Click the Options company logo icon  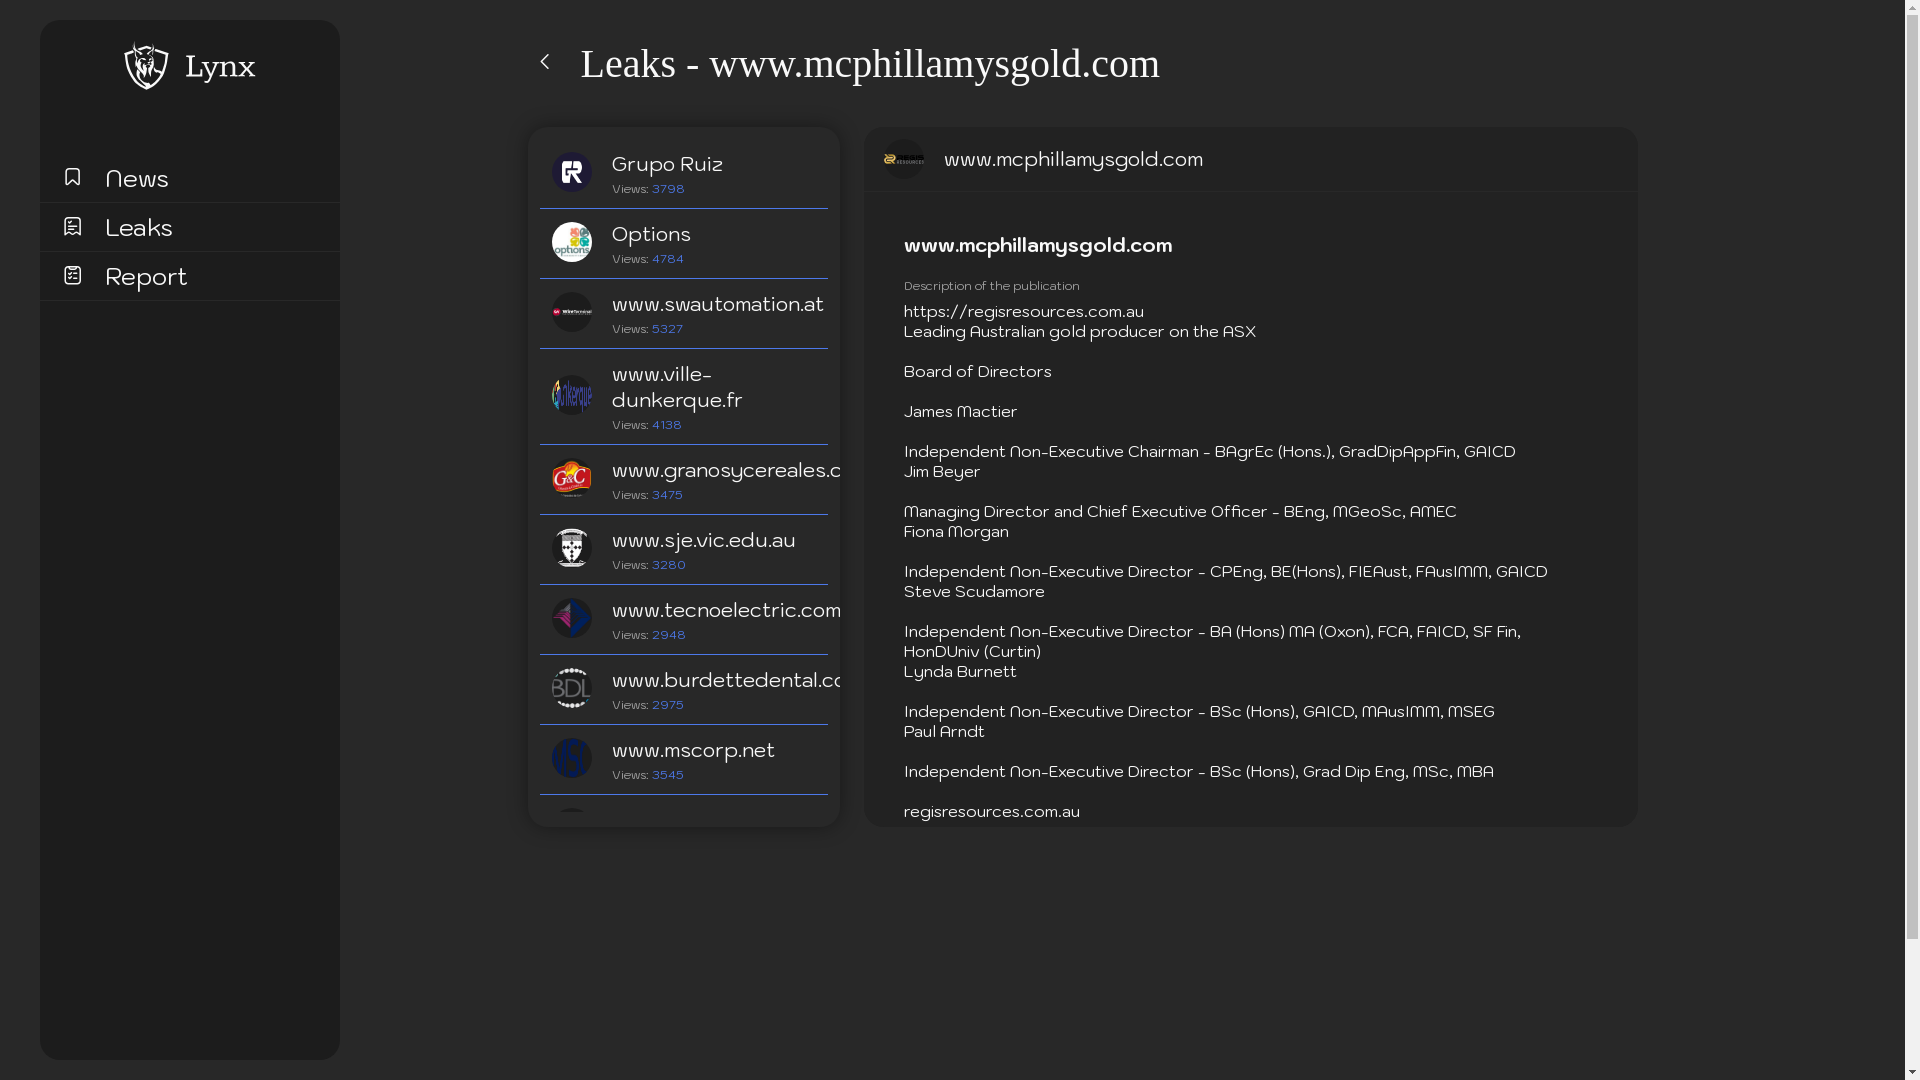572,242
